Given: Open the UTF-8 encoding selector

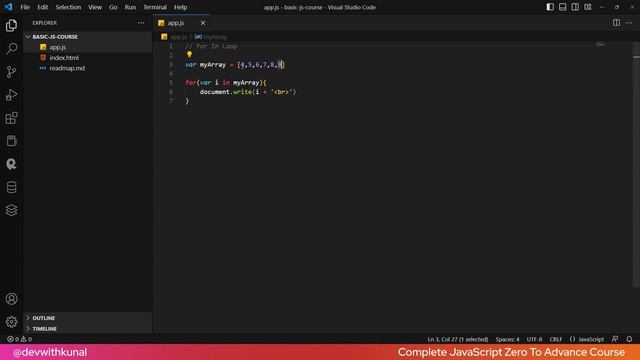Looking at the screenshot, I should pos(534,339).
